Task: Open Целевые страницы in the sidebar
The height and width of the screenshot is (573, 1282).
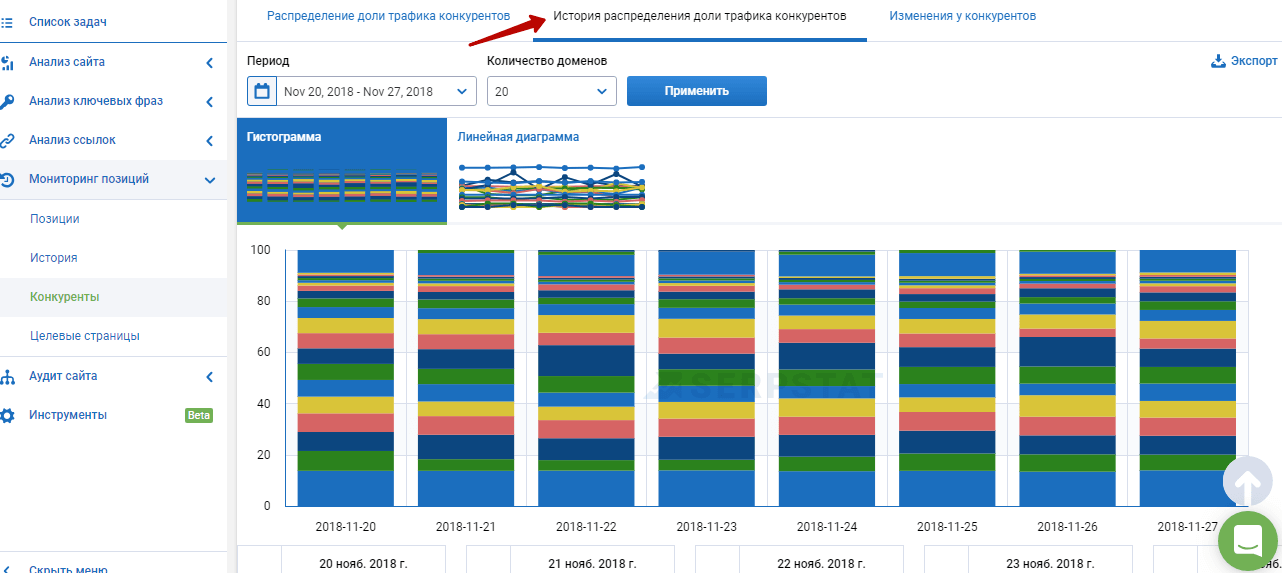Action: click(x=85, y=336)
